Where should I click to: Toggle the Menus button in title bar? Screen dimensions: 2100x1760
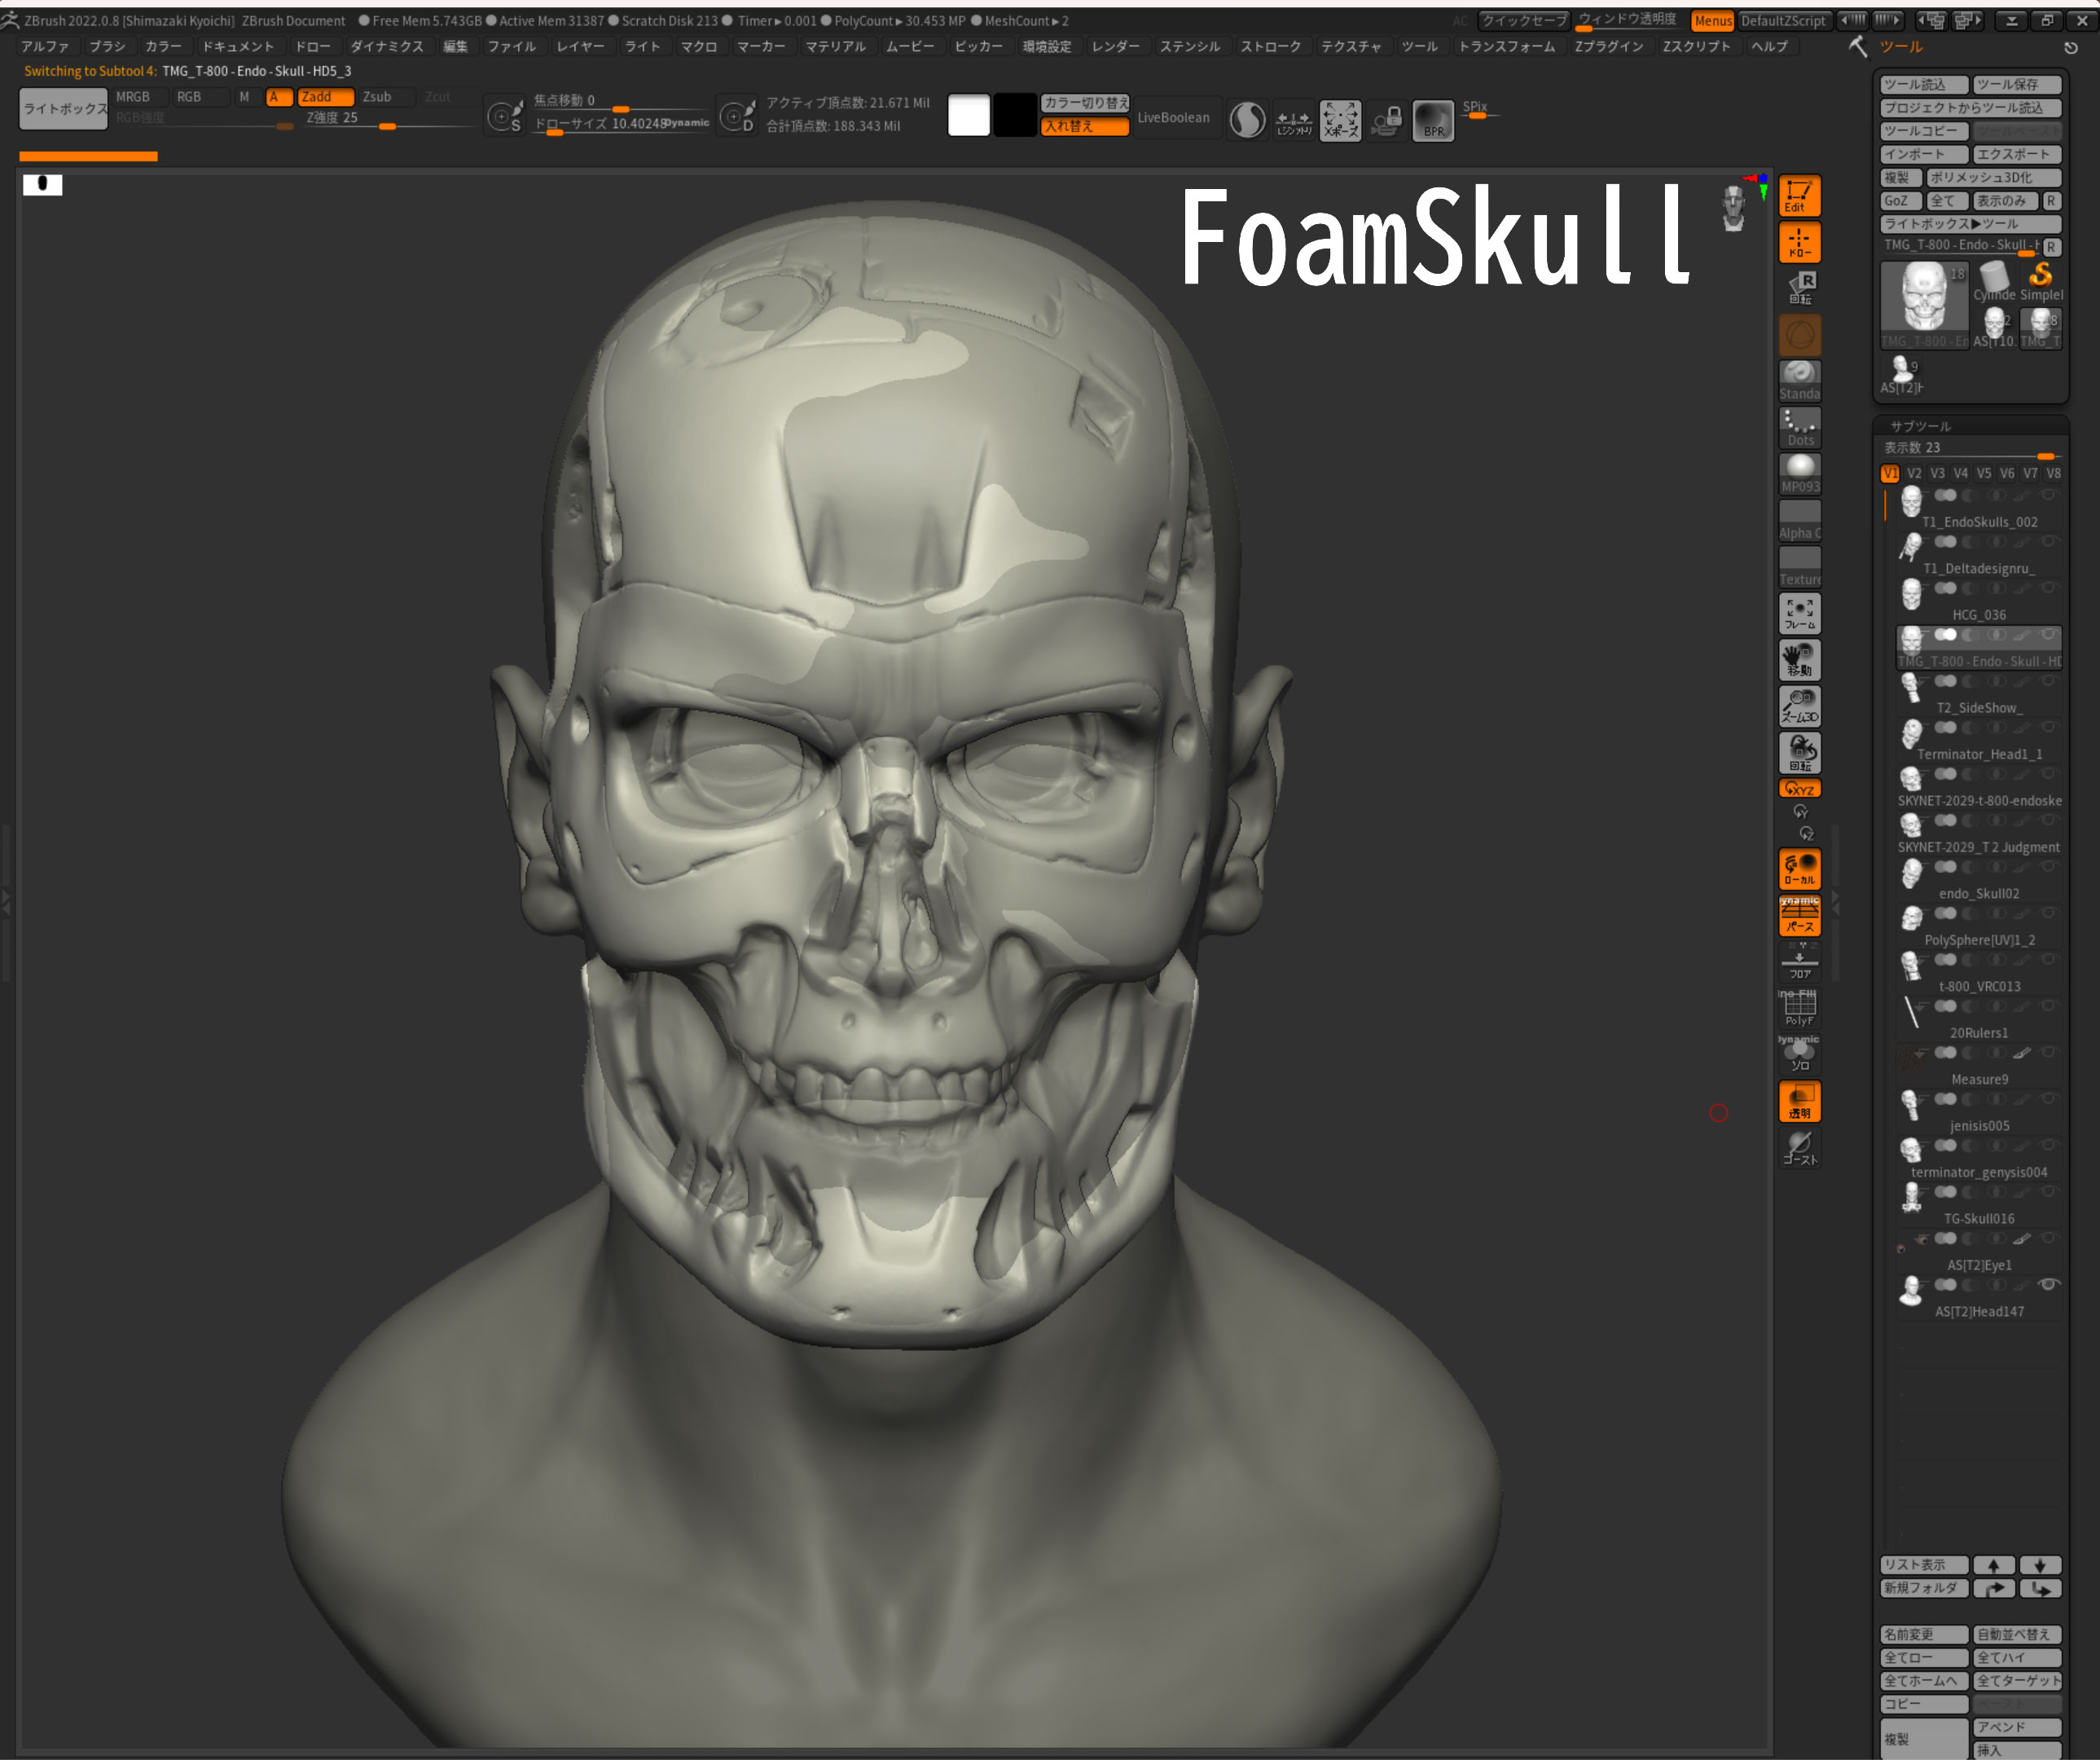(x=1713, y=21)
